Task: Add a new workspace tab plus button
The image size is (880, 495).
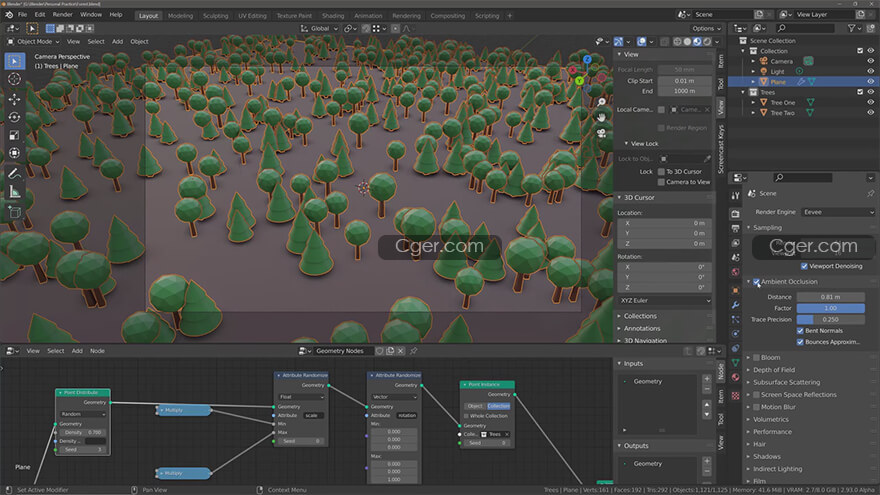Action: (x=510, y=16)
